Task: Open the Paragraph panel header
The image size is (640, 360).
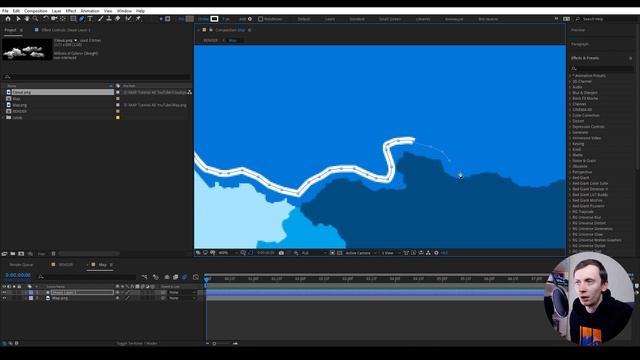Action: pos(580,44)
